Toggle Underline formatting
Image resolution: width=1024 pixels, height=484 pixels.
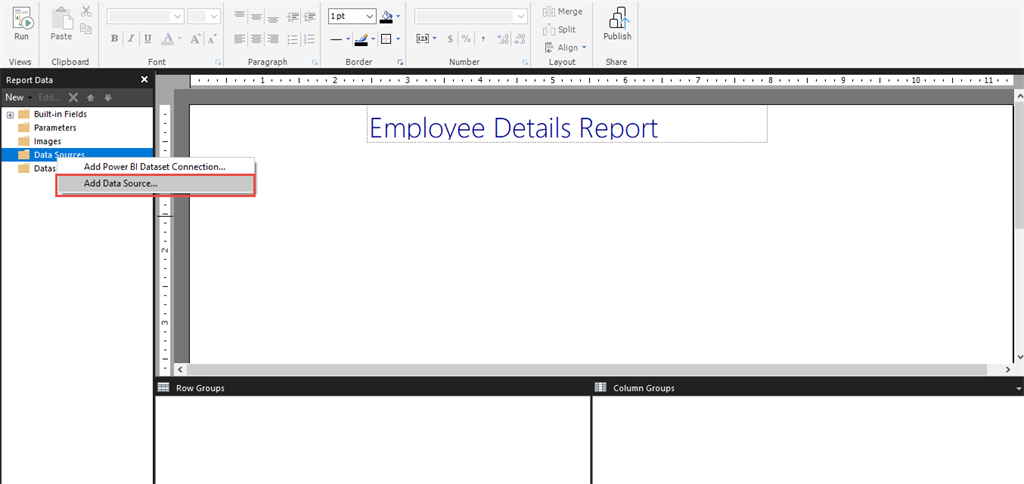tap(148, 39)
